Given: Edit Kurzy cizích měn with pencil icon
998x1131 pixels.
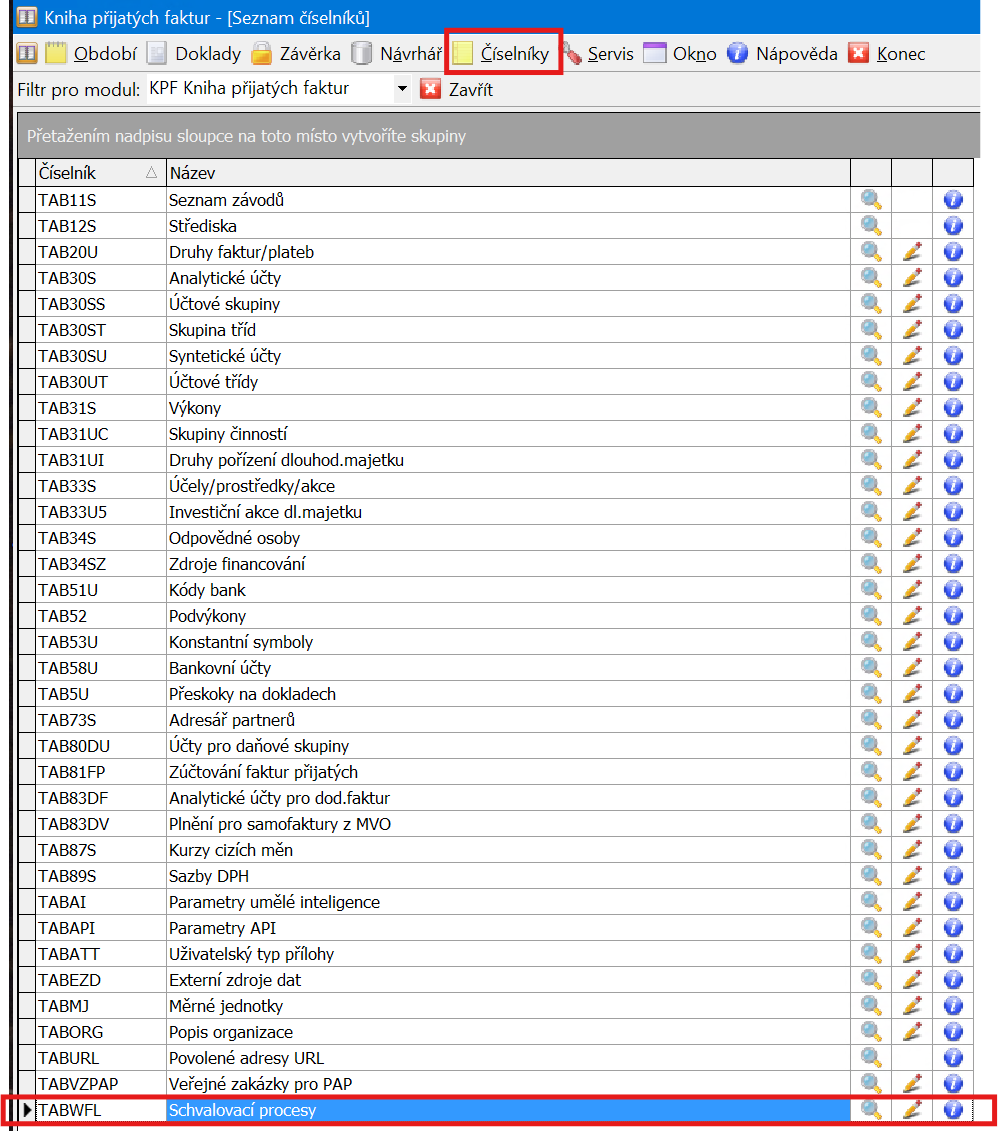Looking at the screenshot, I should [x=911, y=850].
